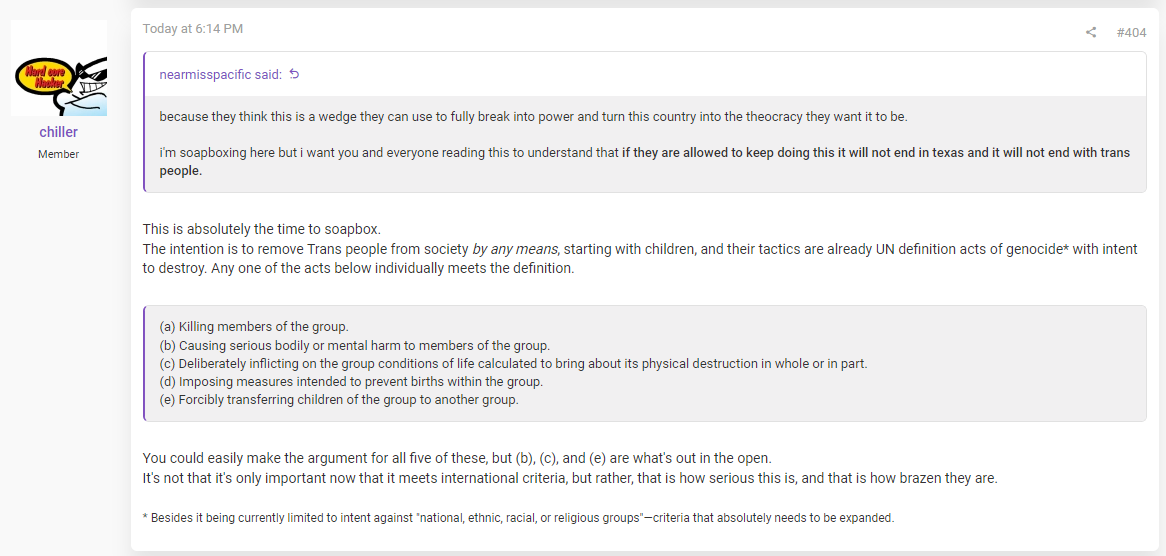Open chiller's avatar image
The height and width of the screenshot is (556, 1166).
click(x=59, y=68)
